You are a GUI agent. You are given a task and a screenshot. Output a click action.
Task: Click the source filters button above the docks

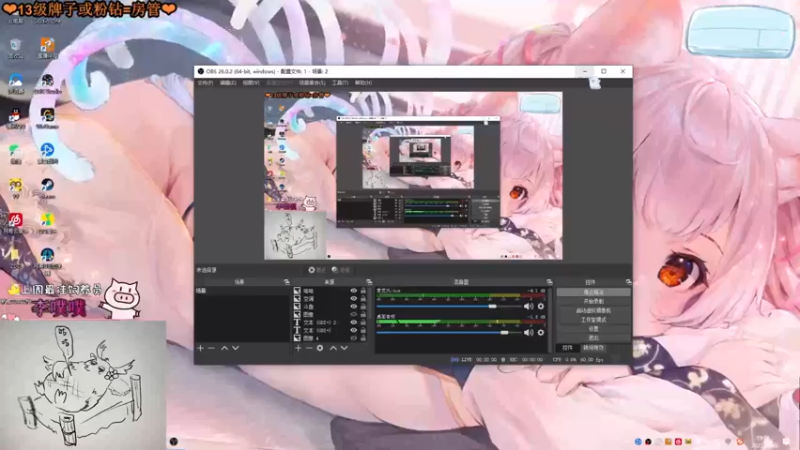(341, 270)
